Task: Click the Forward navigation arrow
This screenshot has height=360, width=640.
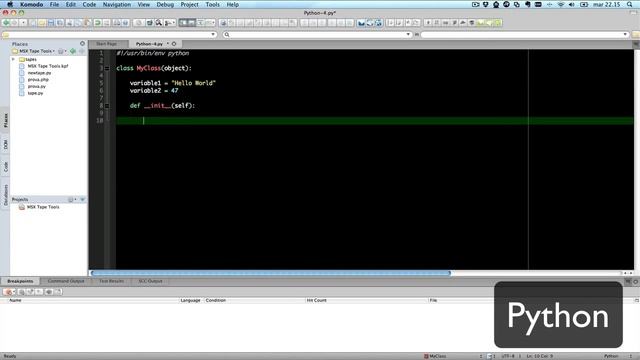Action: [15, 23]
